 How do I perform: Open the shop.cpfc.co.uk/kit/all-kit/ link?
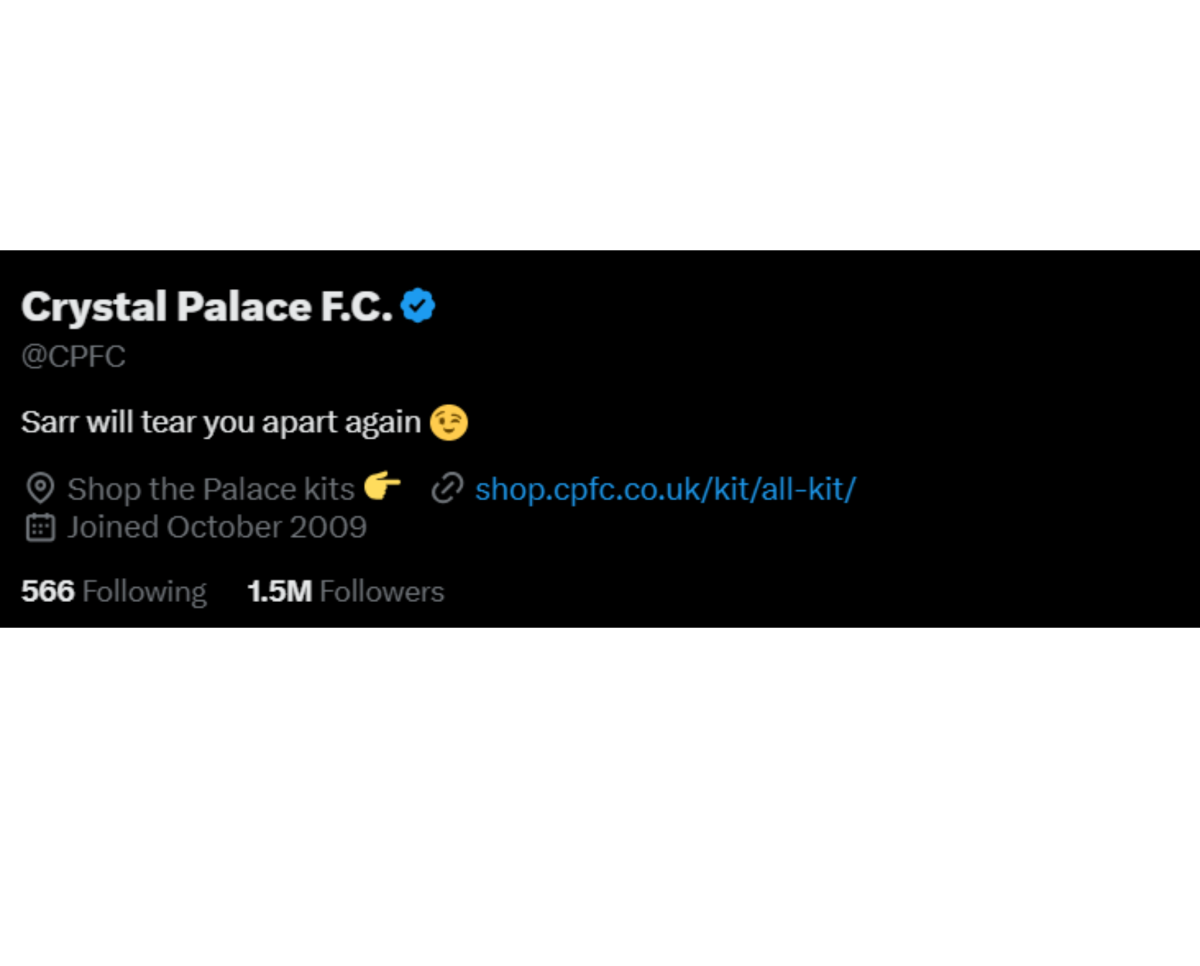(665, 489)
